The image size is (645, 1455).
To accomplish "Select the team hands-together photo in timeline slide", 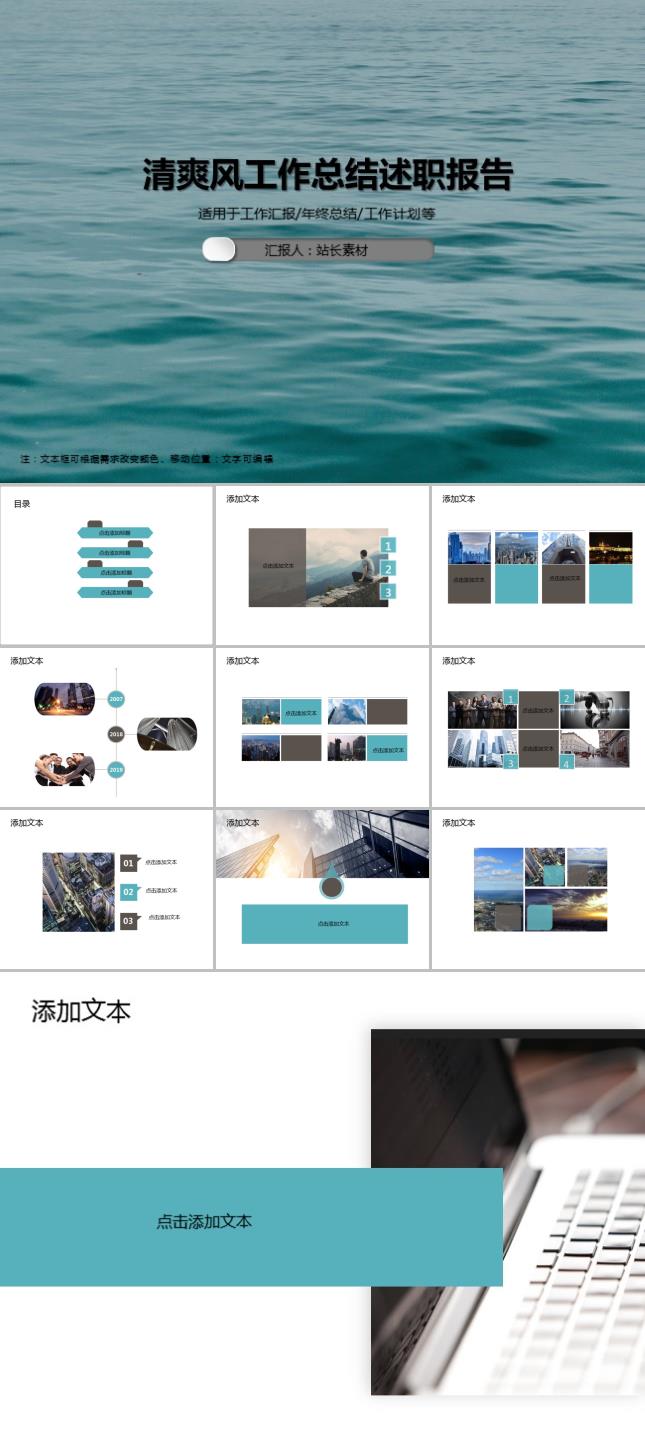I will point(65,769).
